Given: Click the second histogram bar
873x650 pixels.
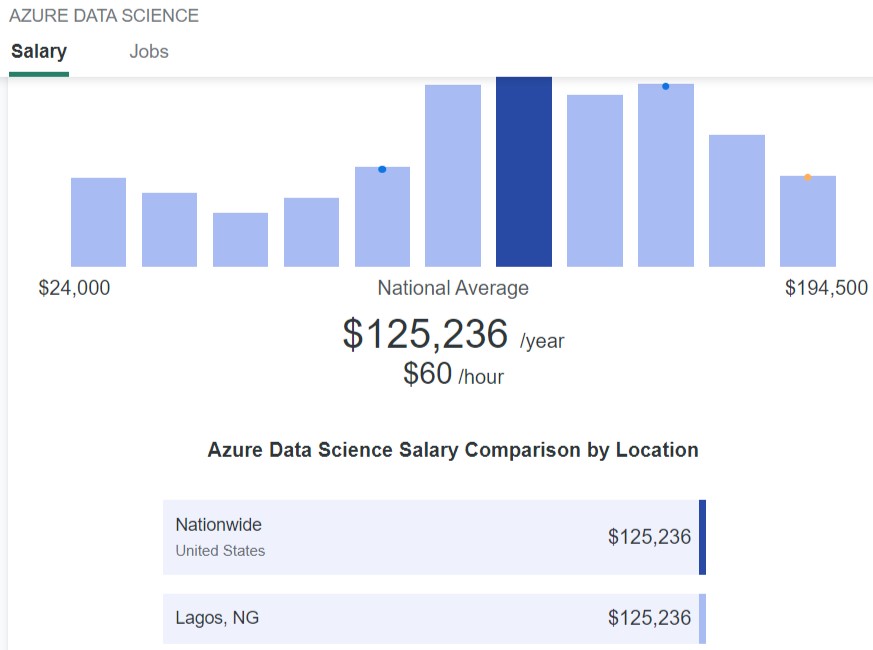Looking at the screenshot, I should pyautogui.click(x=169, y=229).
